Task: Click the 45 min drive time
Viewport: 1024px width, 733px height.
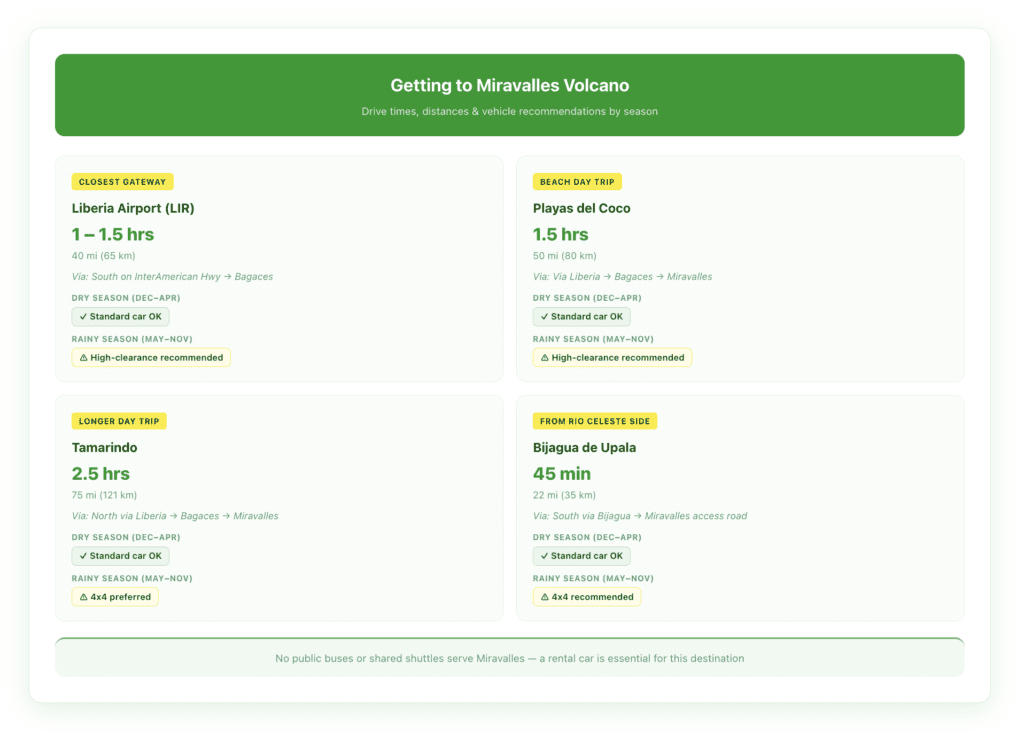Action: pos(561,473)
